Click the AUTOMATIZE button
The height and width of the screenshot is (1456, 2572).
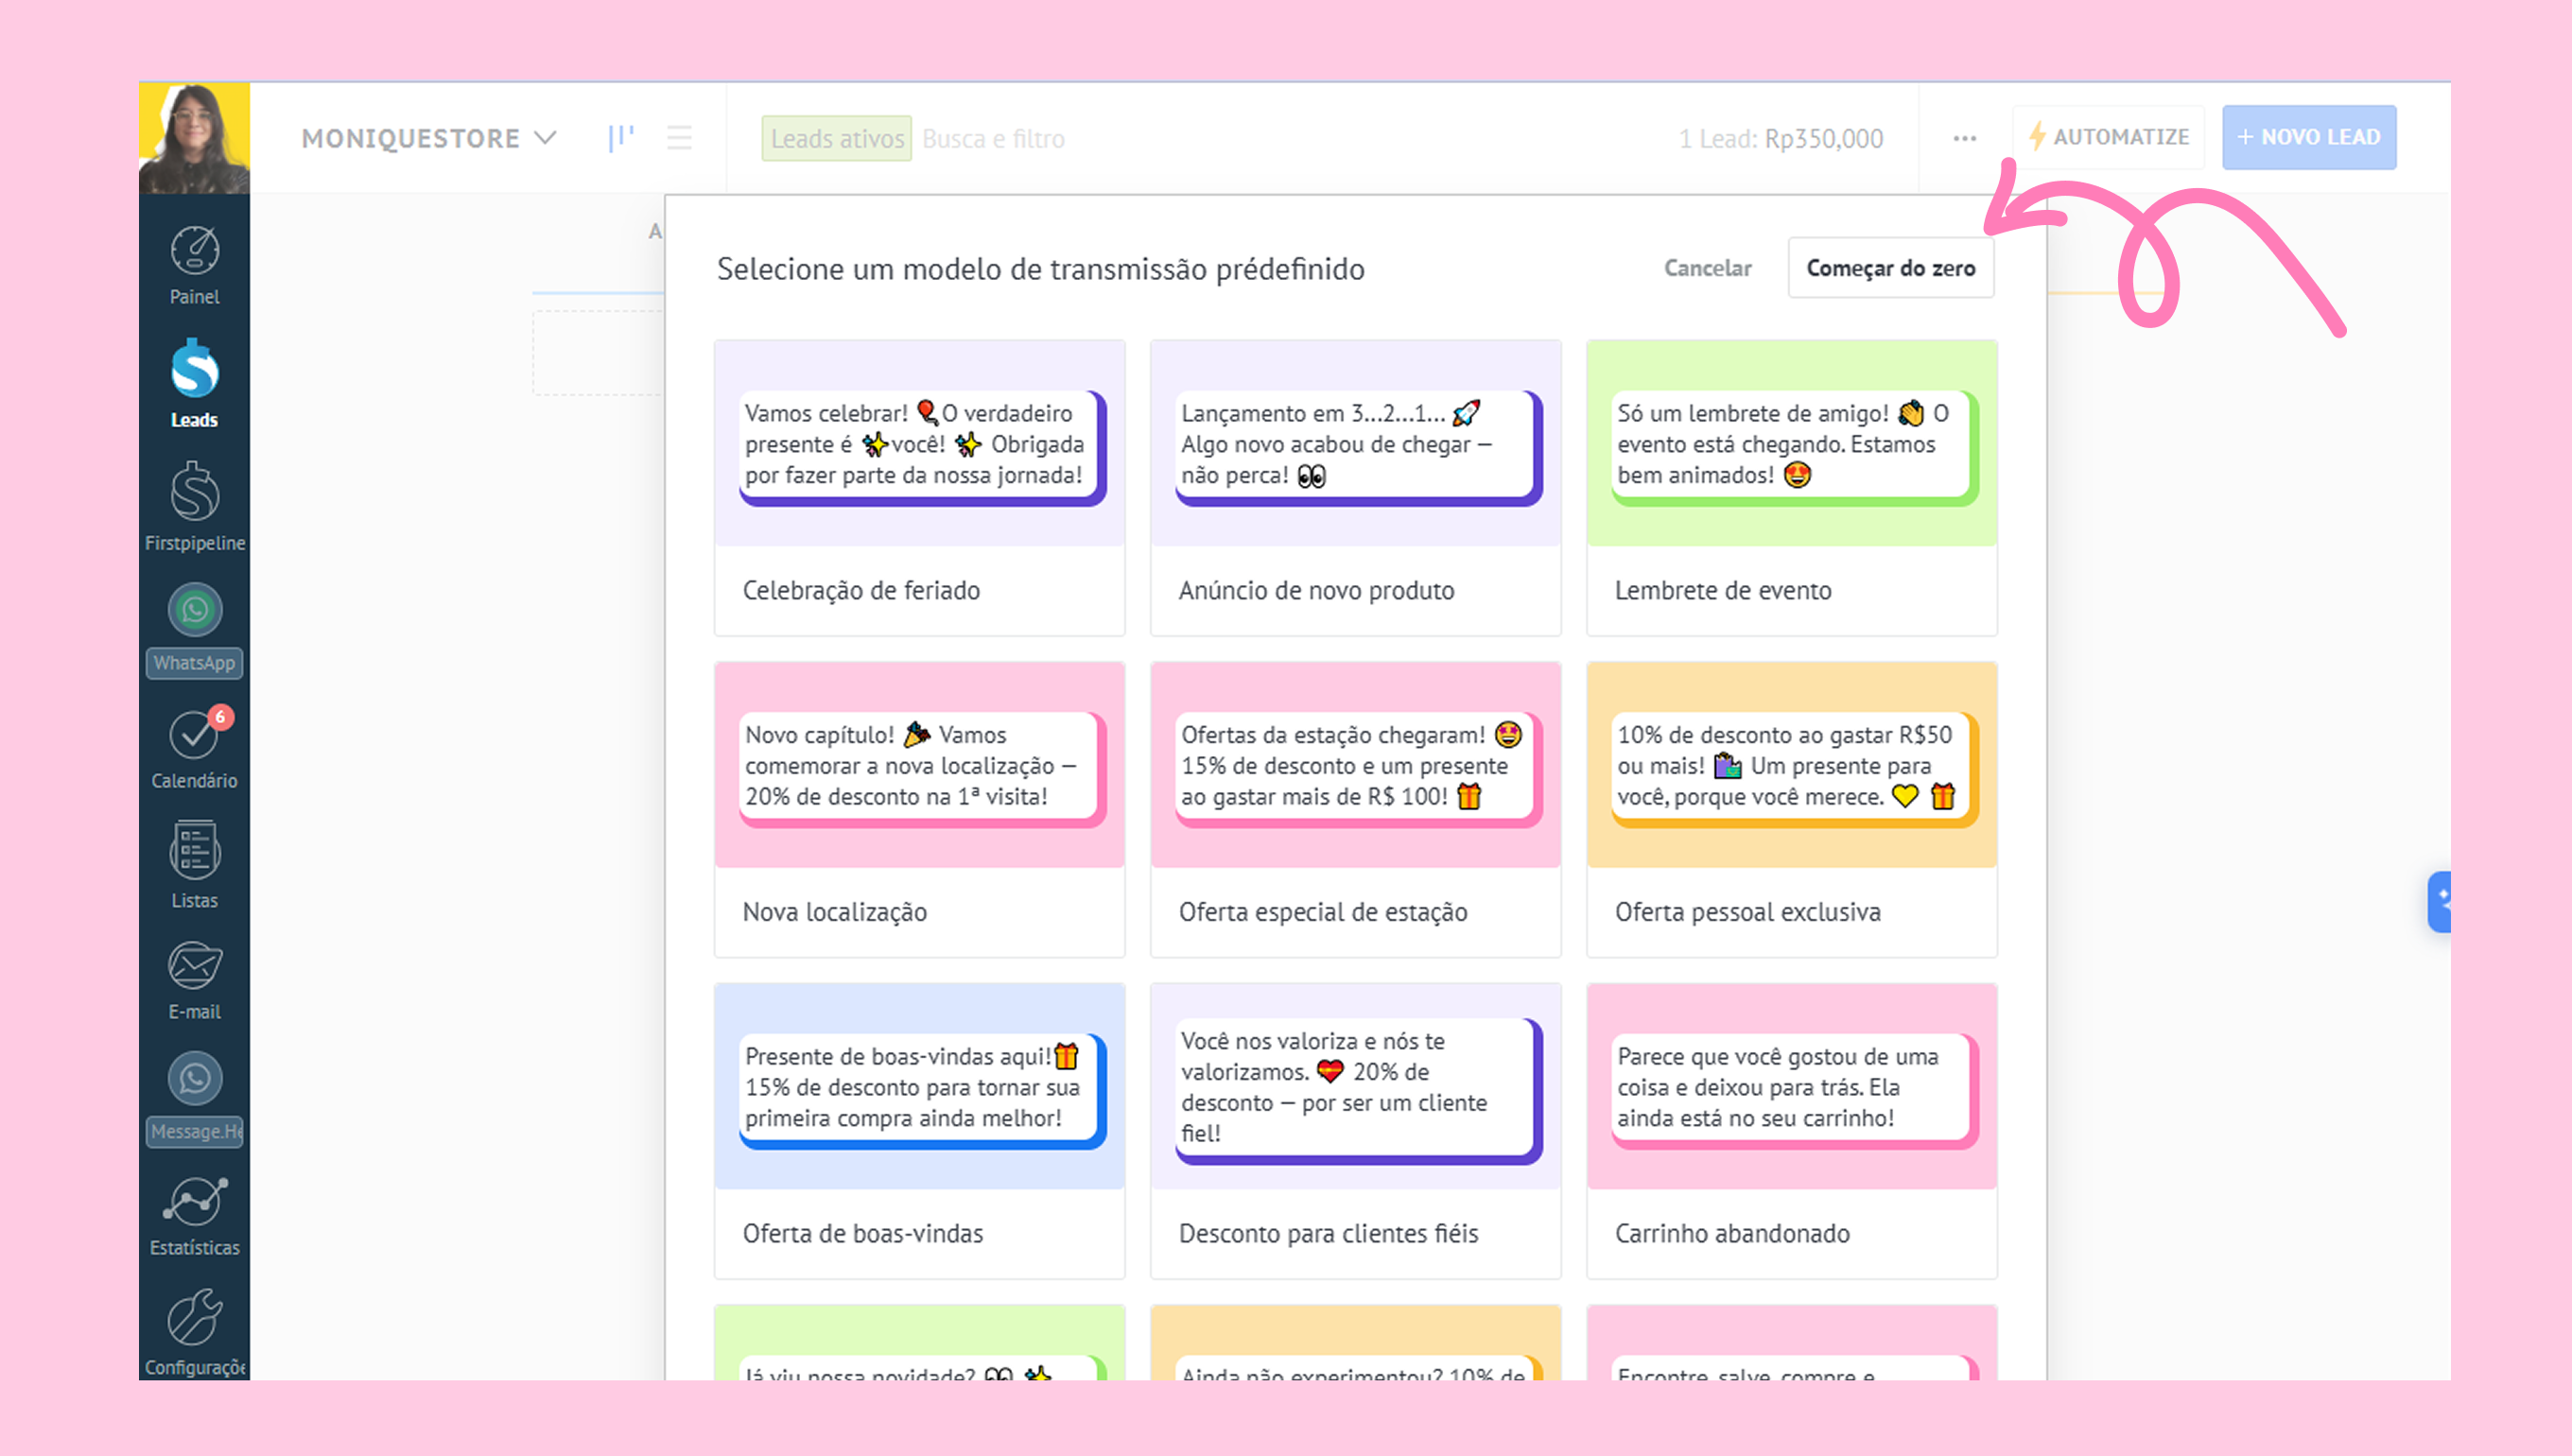coord(2108,137)
